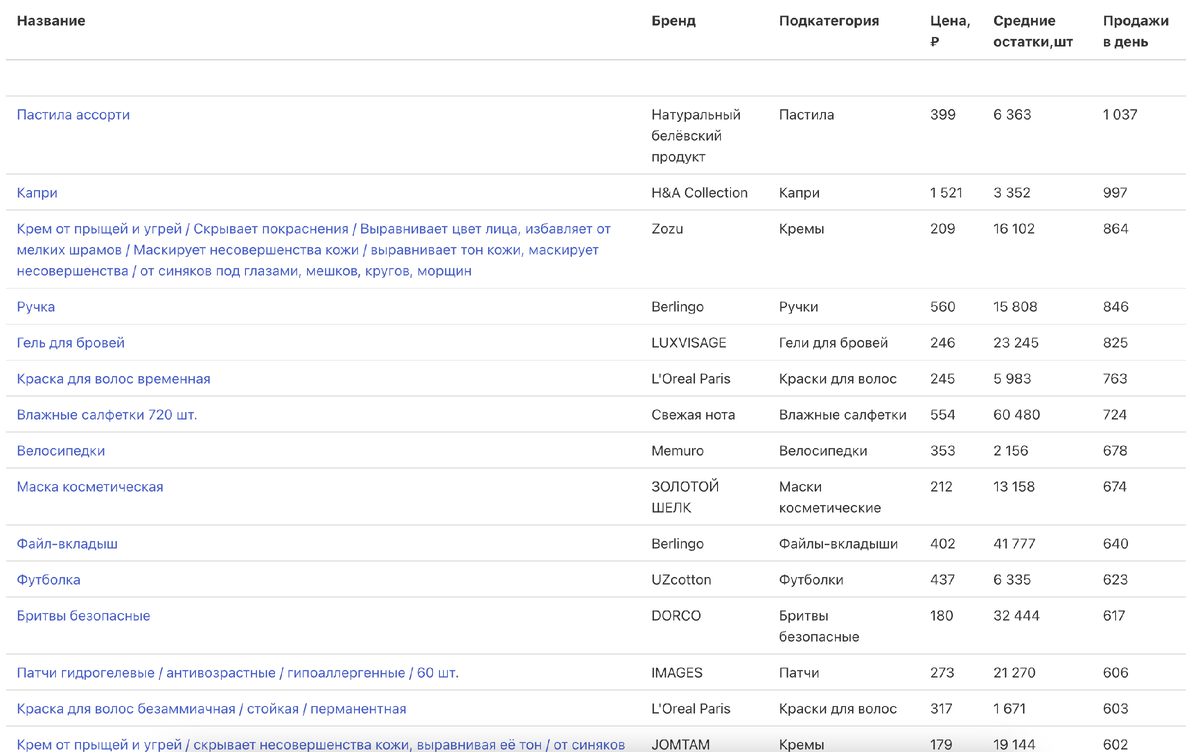Open the 'Патчи гидрогелевые' product link
1200x752 pixels.
(x=238, y=673)
